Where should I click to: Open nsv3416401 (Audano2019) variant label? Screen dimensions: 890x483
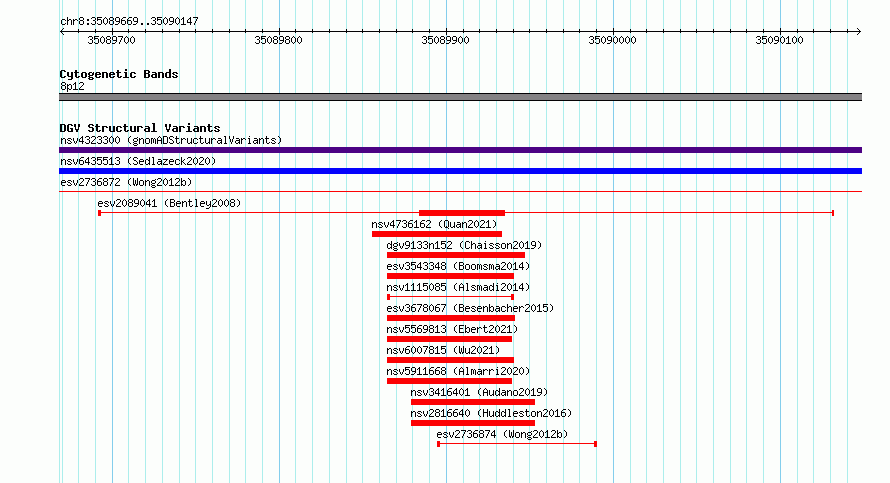click(x=479, y=392)
